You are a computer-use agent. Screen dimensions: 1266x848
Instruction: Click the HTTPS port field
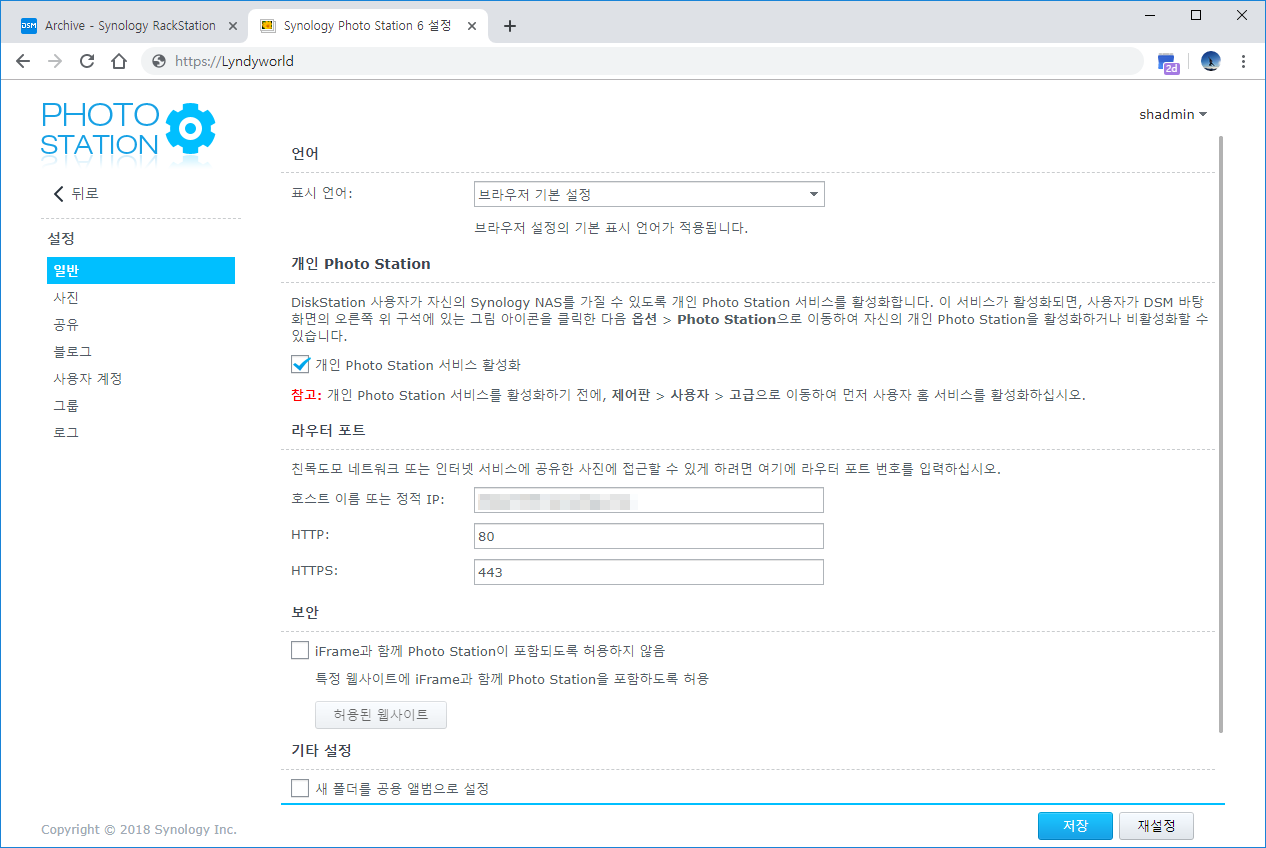point(649,572)
